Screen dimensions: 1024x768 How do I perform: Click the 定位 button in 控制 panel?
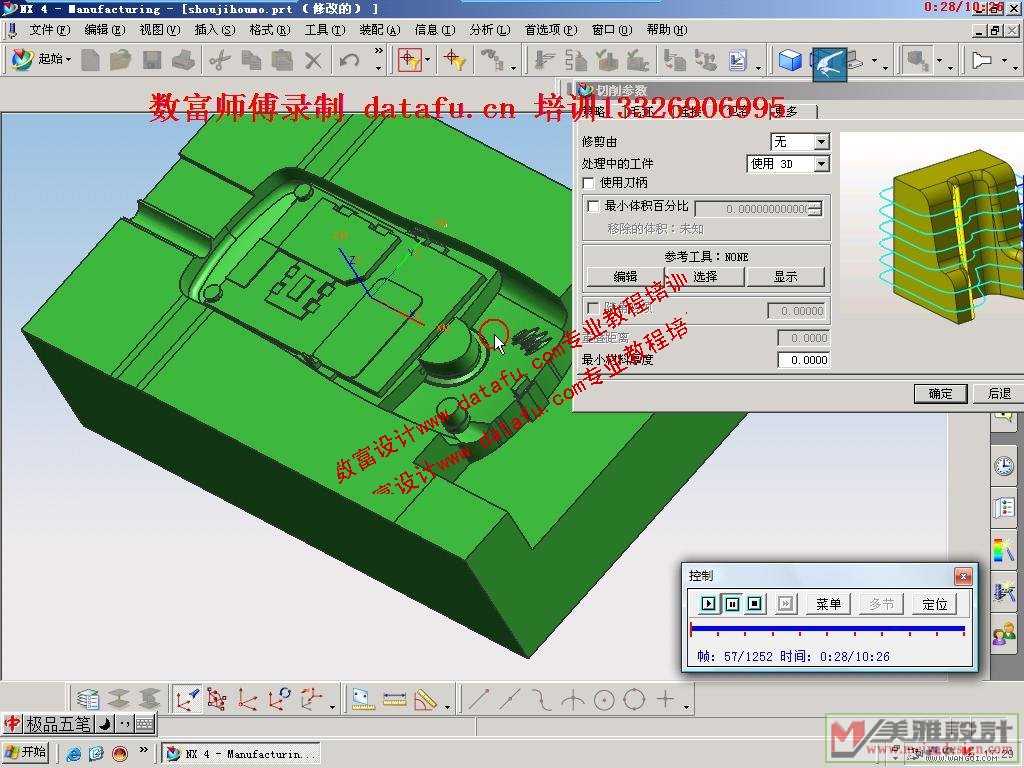935,604
